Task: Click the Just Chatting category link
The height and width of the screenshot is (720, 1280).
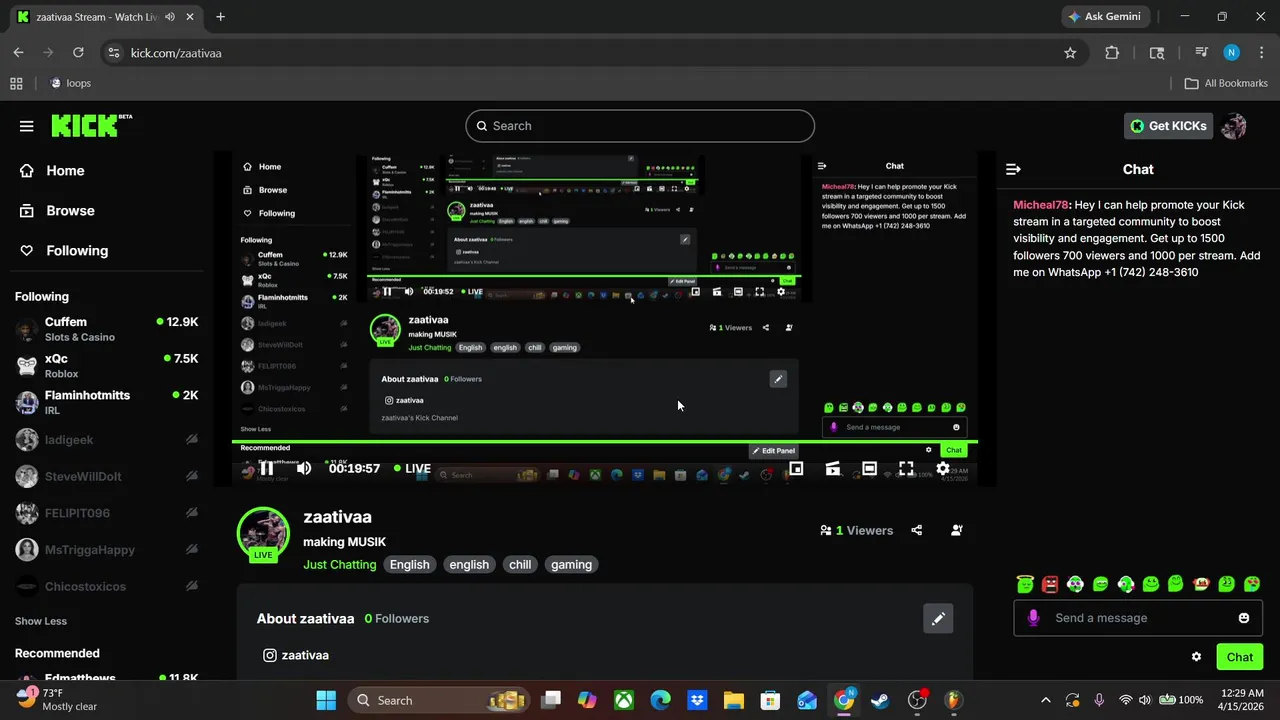Action: [340, 565]
